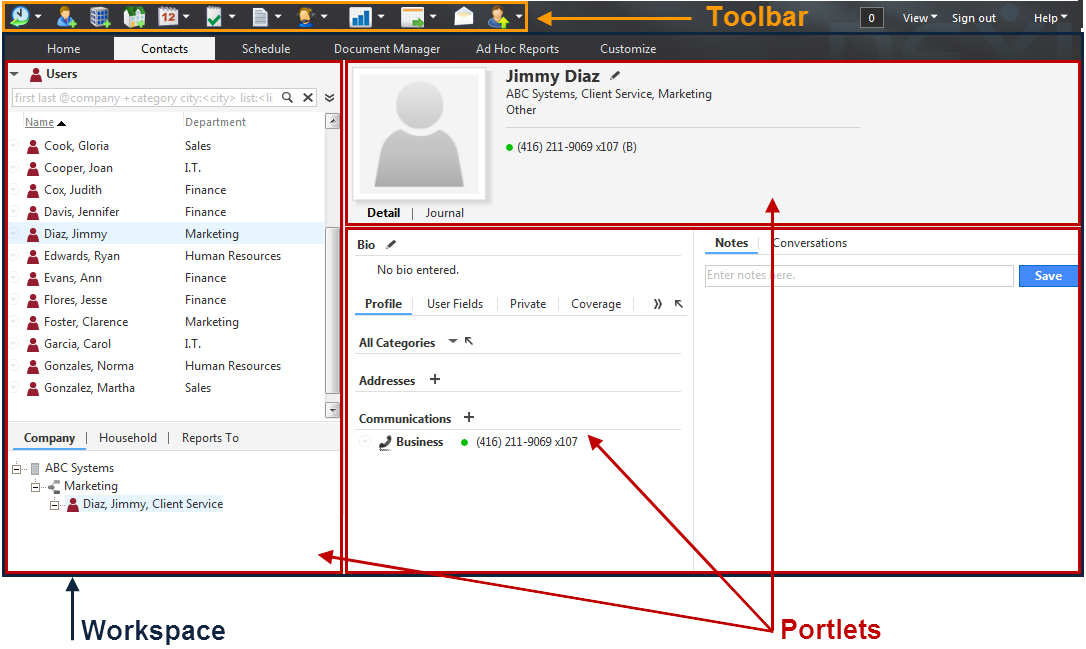Viewport: 1086px width, 649px height.
Task: Open the calendar icon showing 12
Action: point(168,16)
